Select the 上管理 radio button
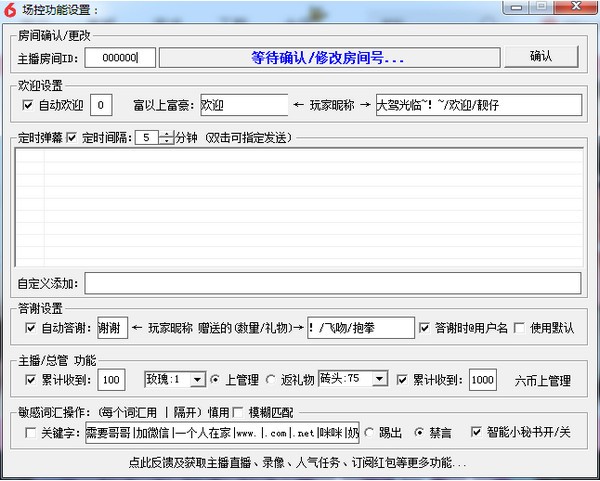Image resolution: width=600 pixels, height=481 pixels. pyautogui.click(x=215, y=380)
